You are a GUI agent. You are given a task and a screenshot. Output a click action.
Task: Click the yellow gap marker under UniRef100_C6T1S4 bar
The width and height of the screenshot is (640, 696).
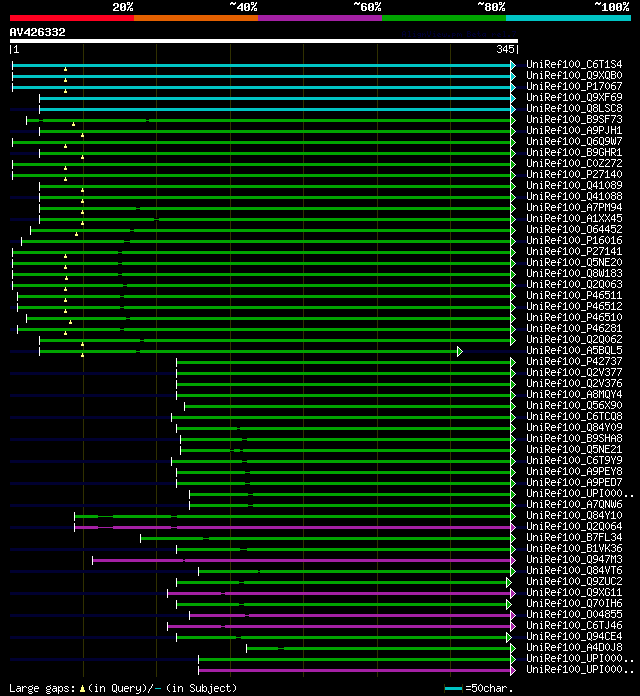pos(65,69)
